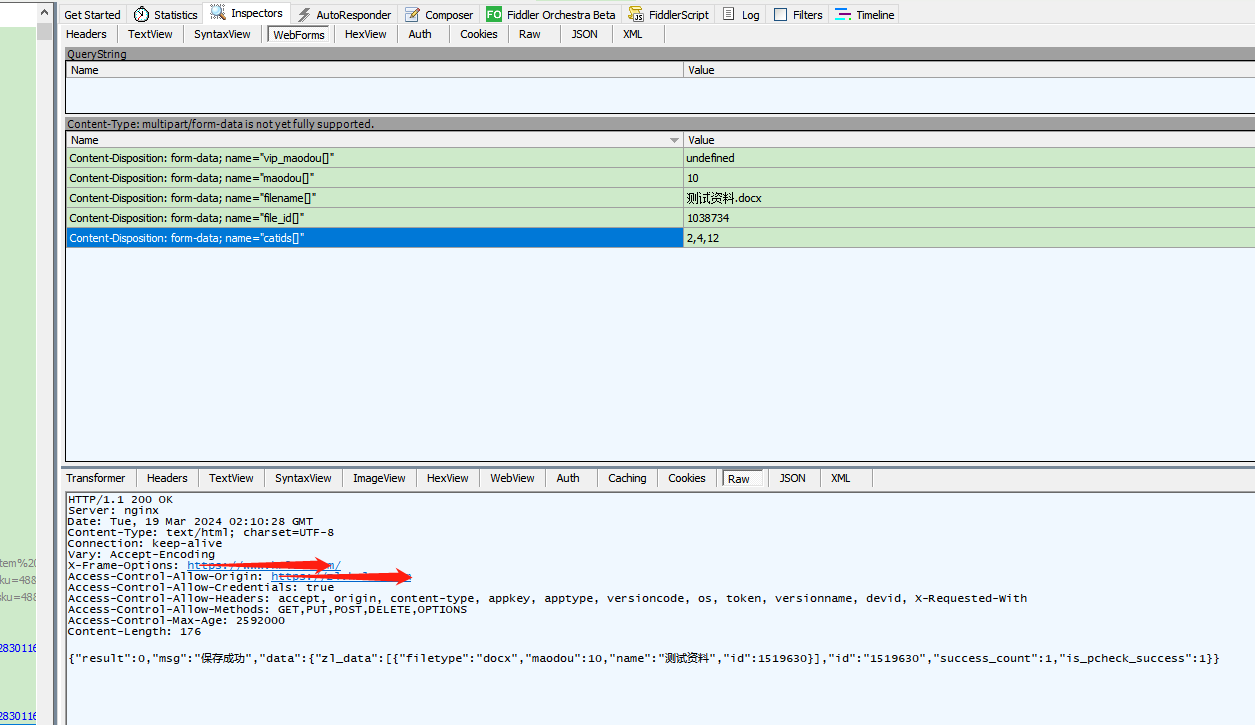Click the "Vary: Accept-Encoding" line

(x=141, y=554)
